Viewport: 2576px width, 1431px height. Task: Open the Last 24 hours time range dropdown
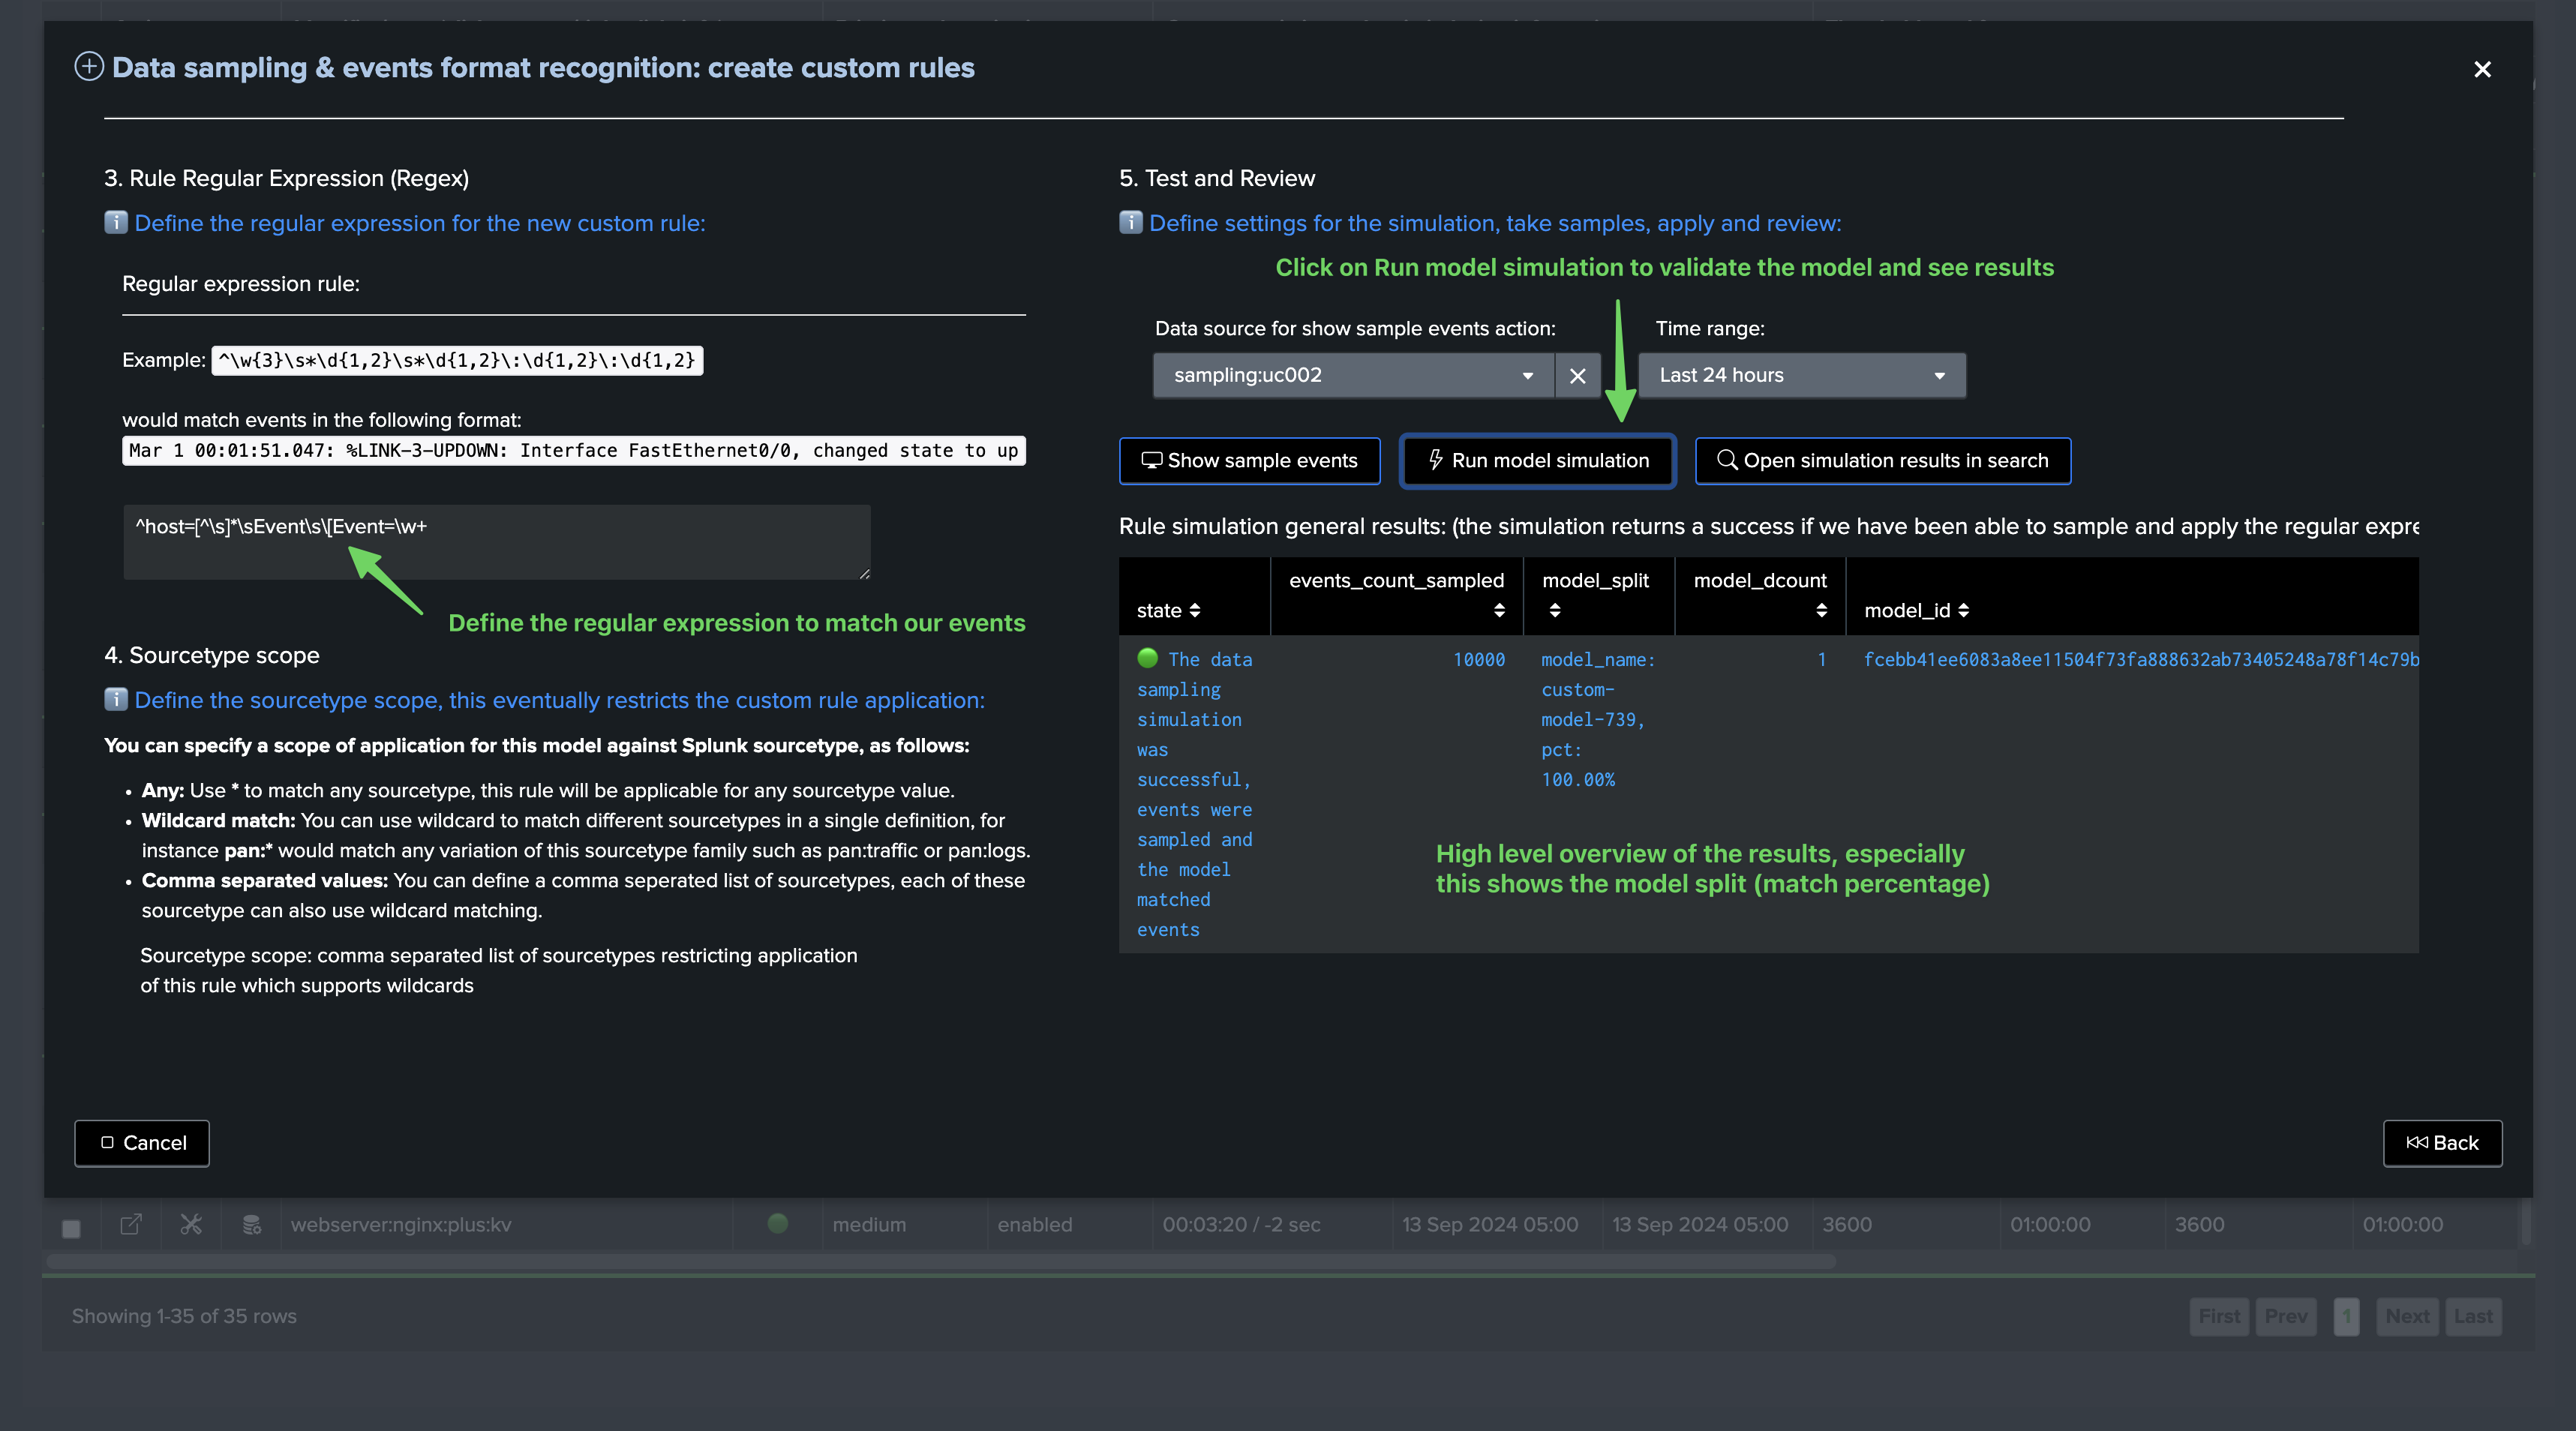coord(1801,376)
